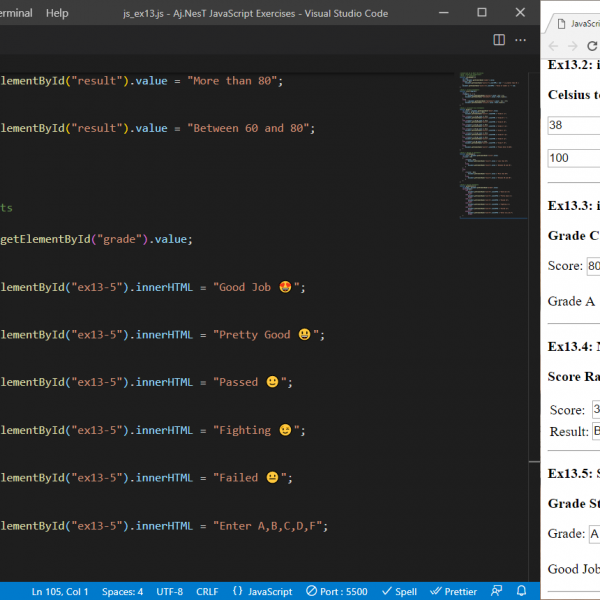The height and width of the screenshot is (600, 600).
Task: Click the browser back arrow
Action: pyautogui.click(x=555, y=46)
